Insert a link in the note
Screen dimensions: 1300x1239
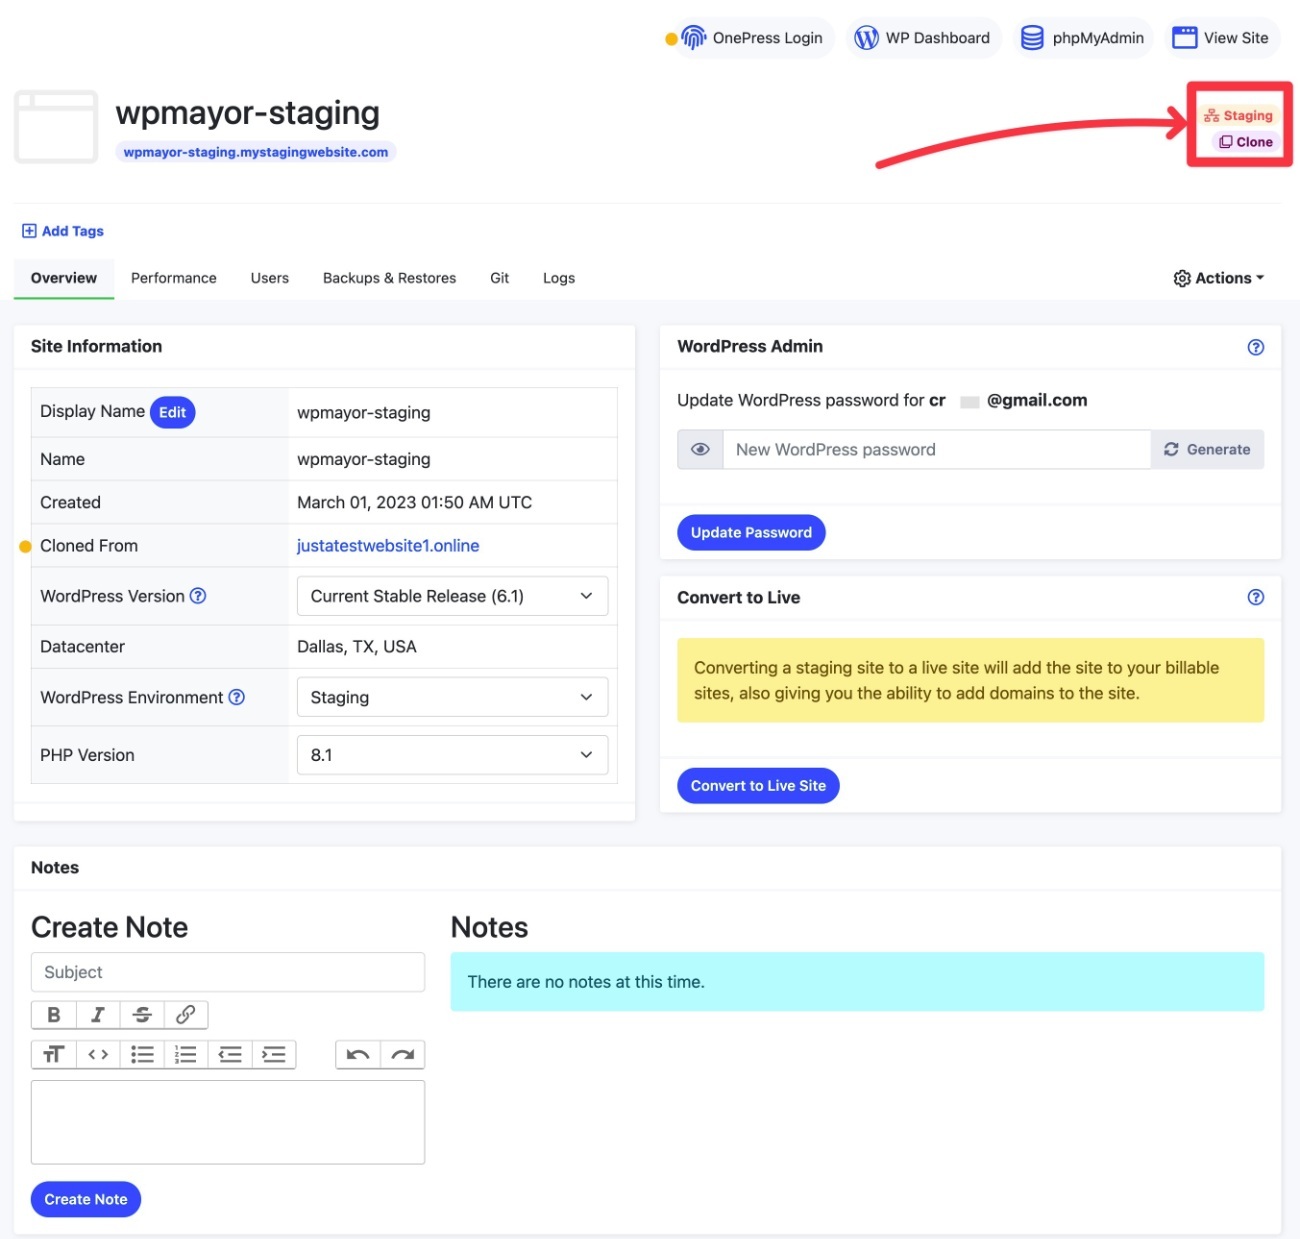[186, 1015]
